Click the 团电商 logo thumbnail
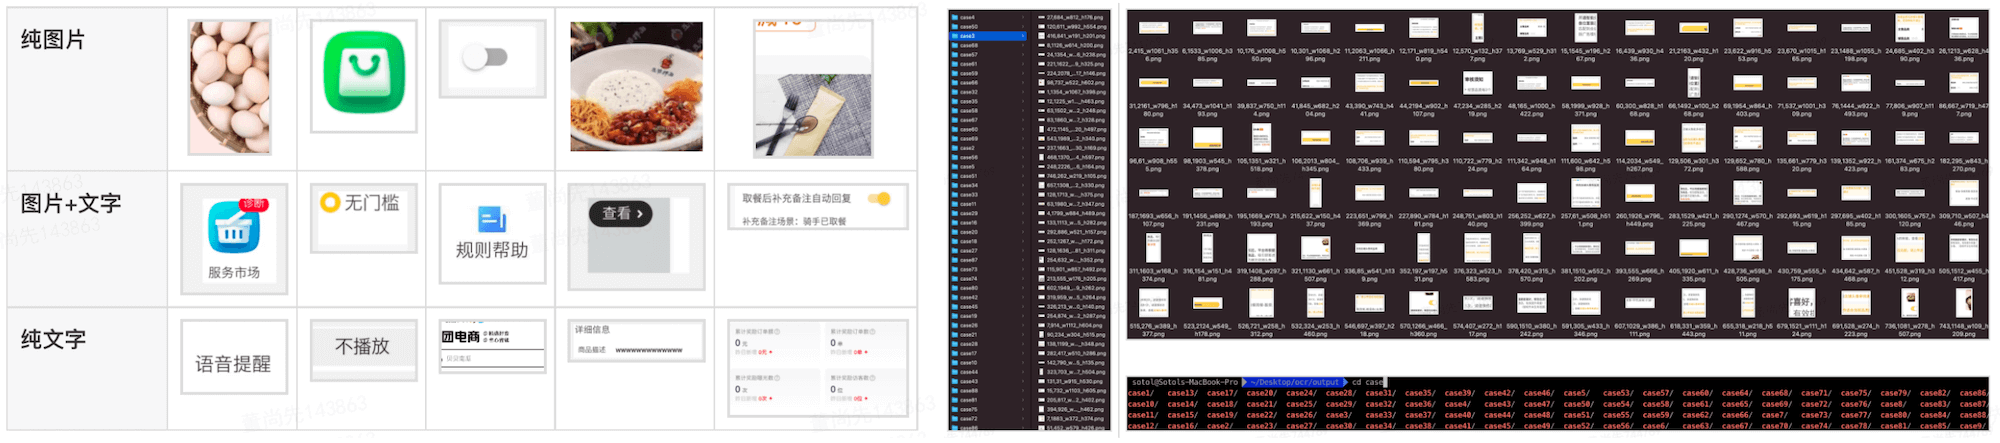The width and height of the screenshot is (2000, 443). click(x=461, y=337)
